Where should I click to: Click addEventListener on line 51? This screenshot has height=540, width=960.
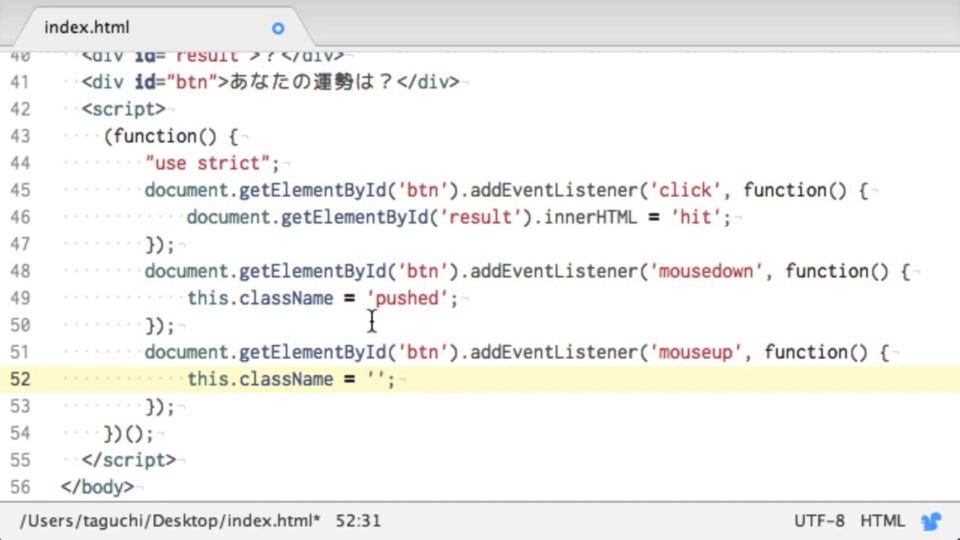click(x=554, y=353)
